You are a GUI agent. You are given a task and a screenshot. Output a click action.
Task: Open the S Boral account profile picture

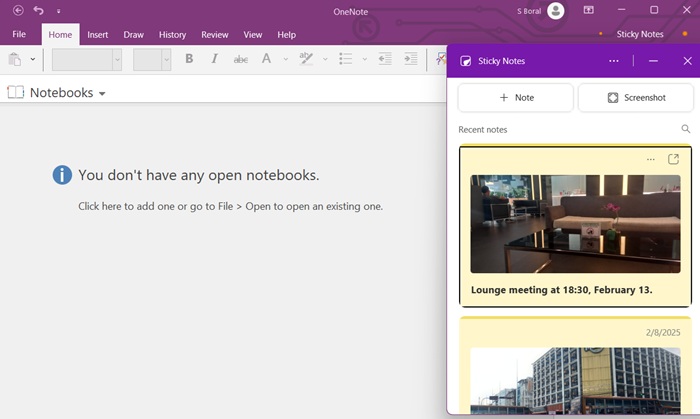tap(555, 11)
